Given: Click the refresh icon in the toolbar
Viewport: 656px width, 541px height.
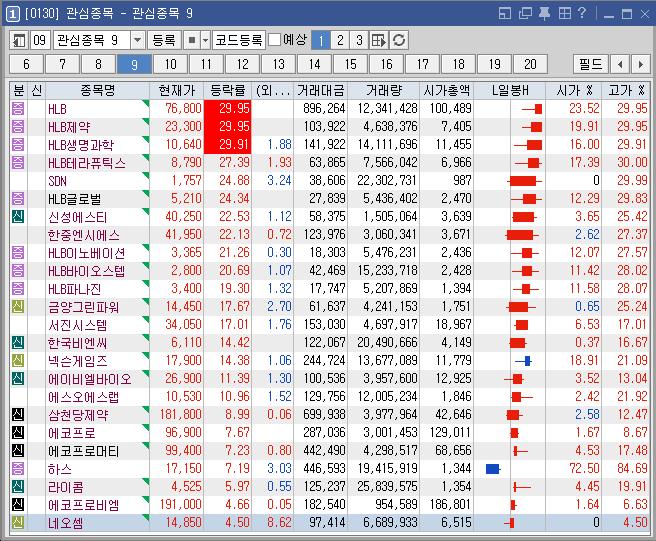Looking at the screenshot, I should 399,40.
